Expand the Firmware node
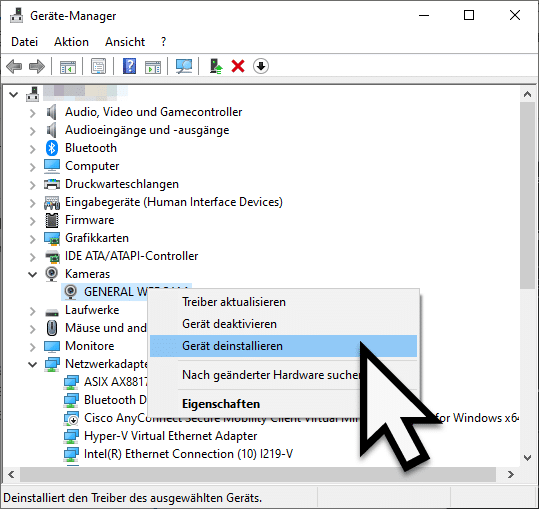 [x=32, y=221]
